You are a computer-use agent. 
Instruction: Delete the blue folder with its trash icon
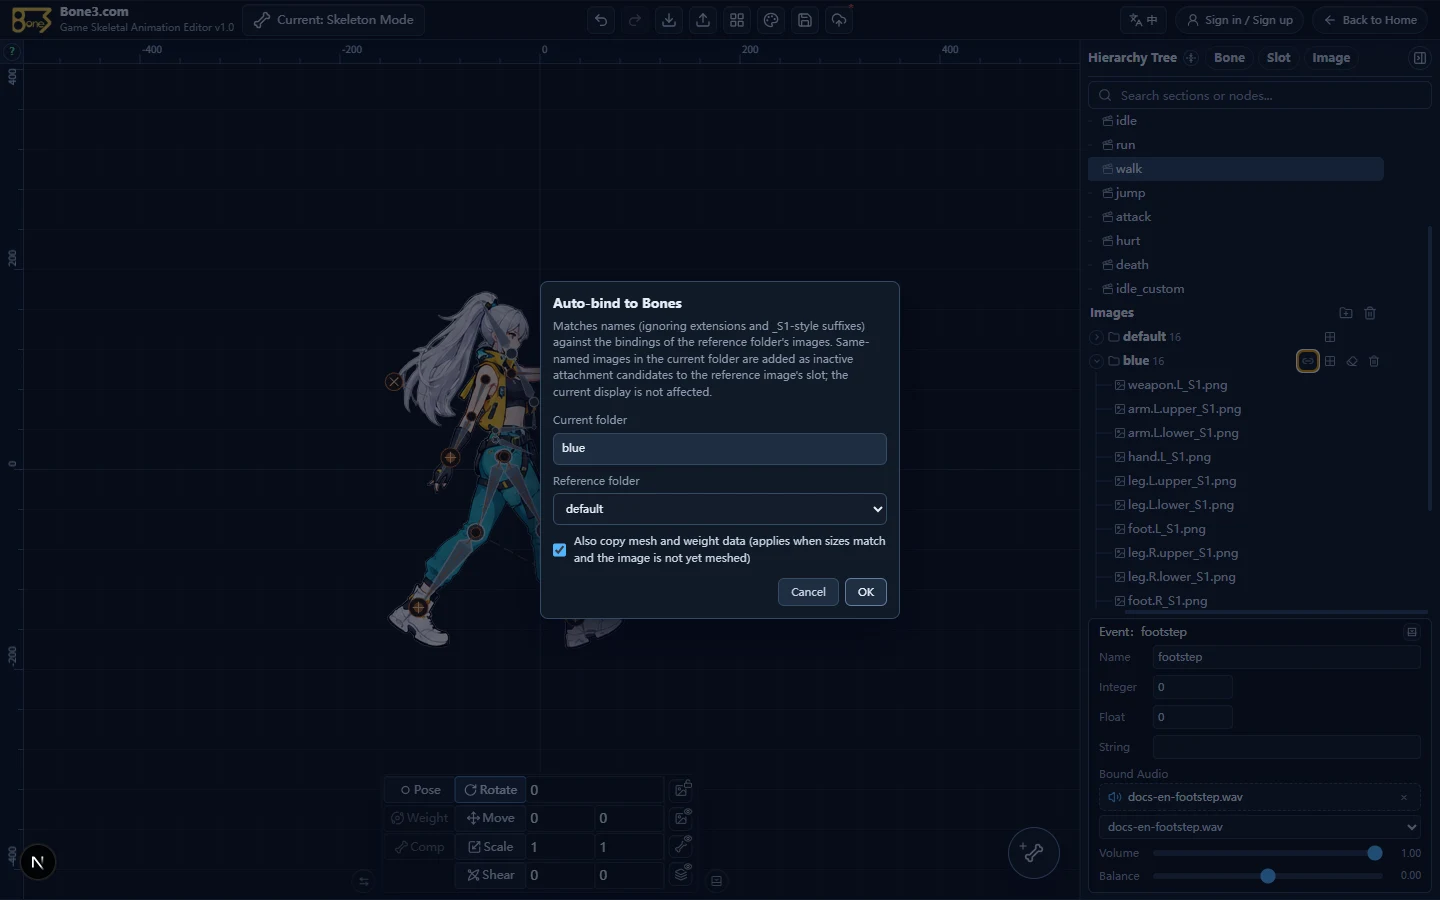click(x=1374, y=361)
